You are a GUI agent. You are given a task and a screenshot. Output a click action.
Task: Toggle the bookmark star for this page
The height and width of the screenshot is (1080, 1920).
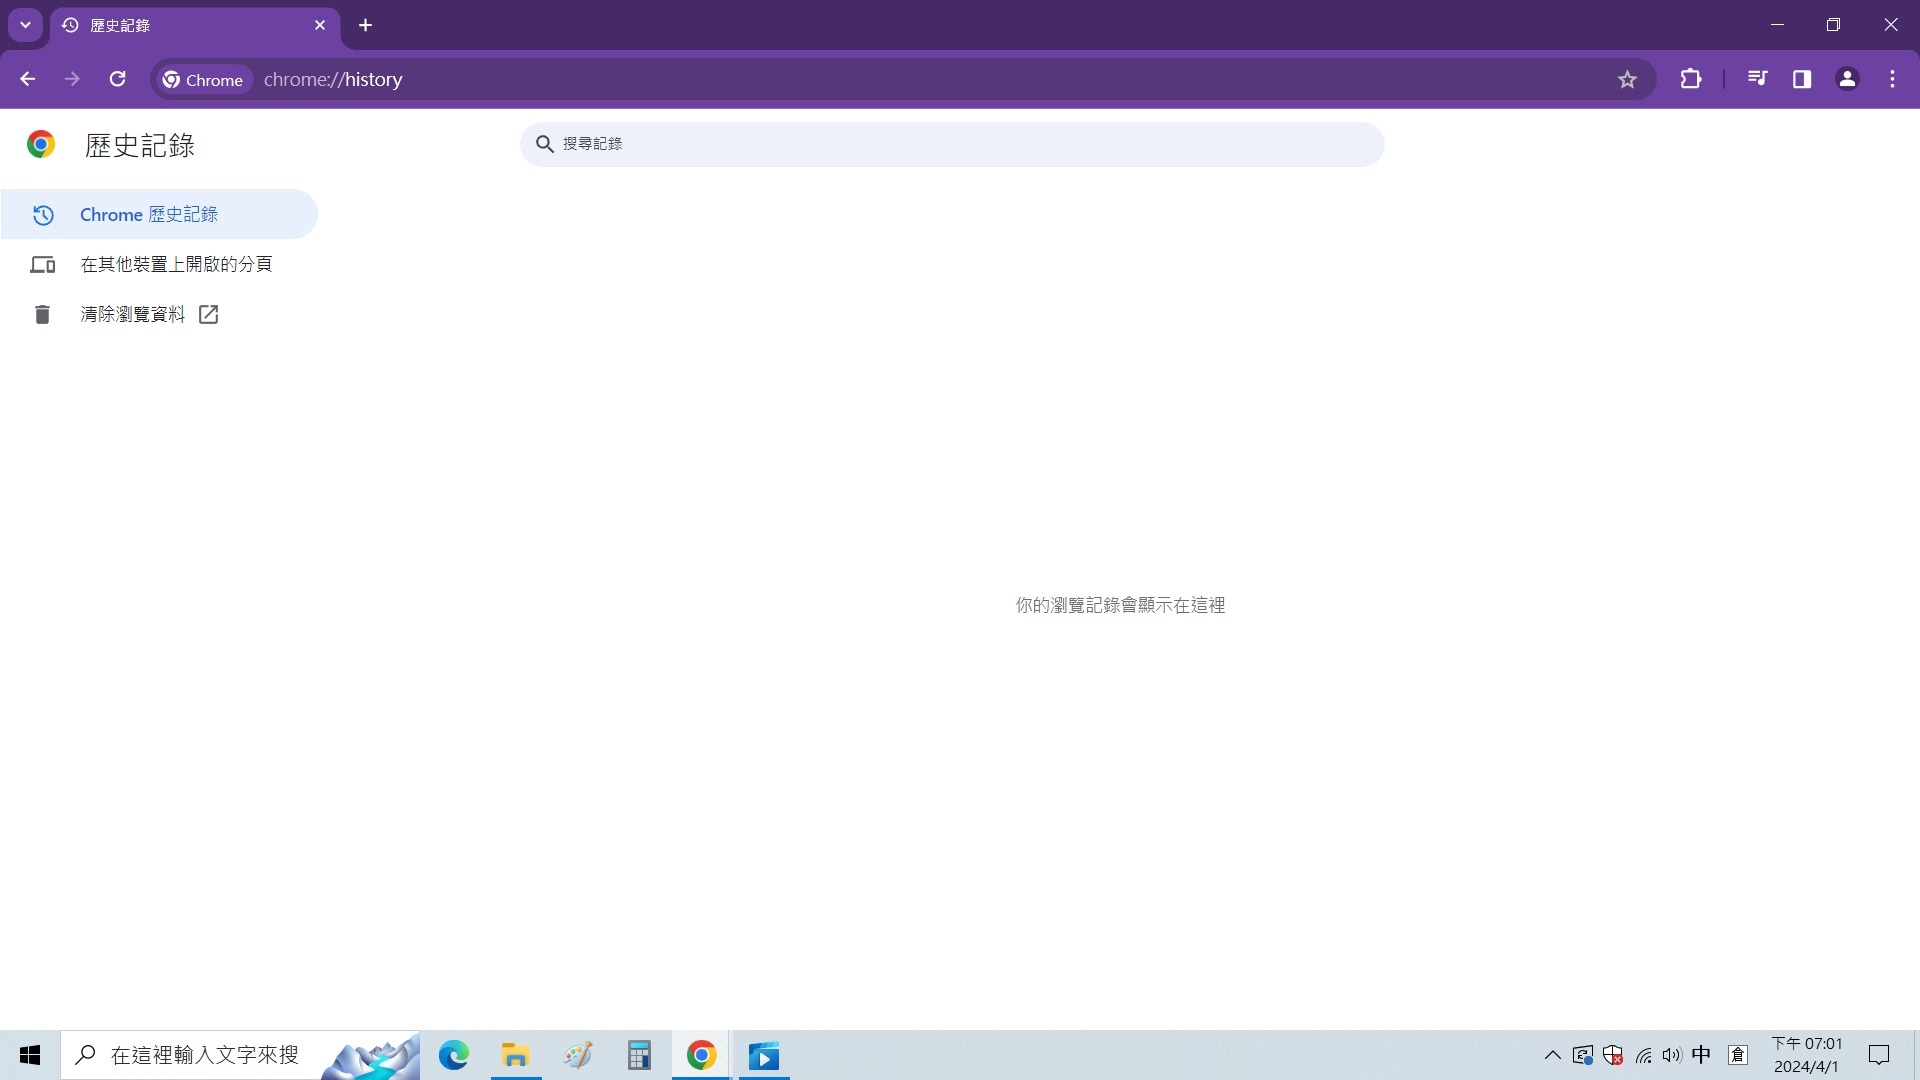(1628, 79)
